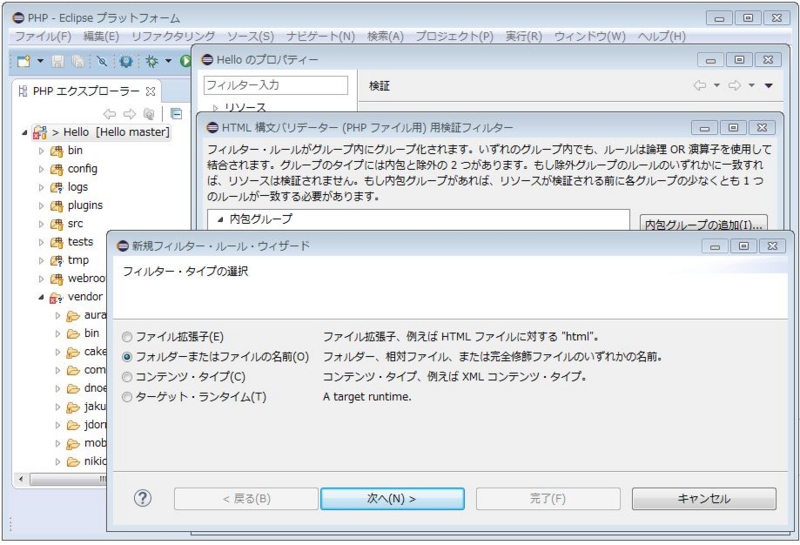800x545 pixels.
Task: Open the ソース(S) menu
Action: (250, 36)
